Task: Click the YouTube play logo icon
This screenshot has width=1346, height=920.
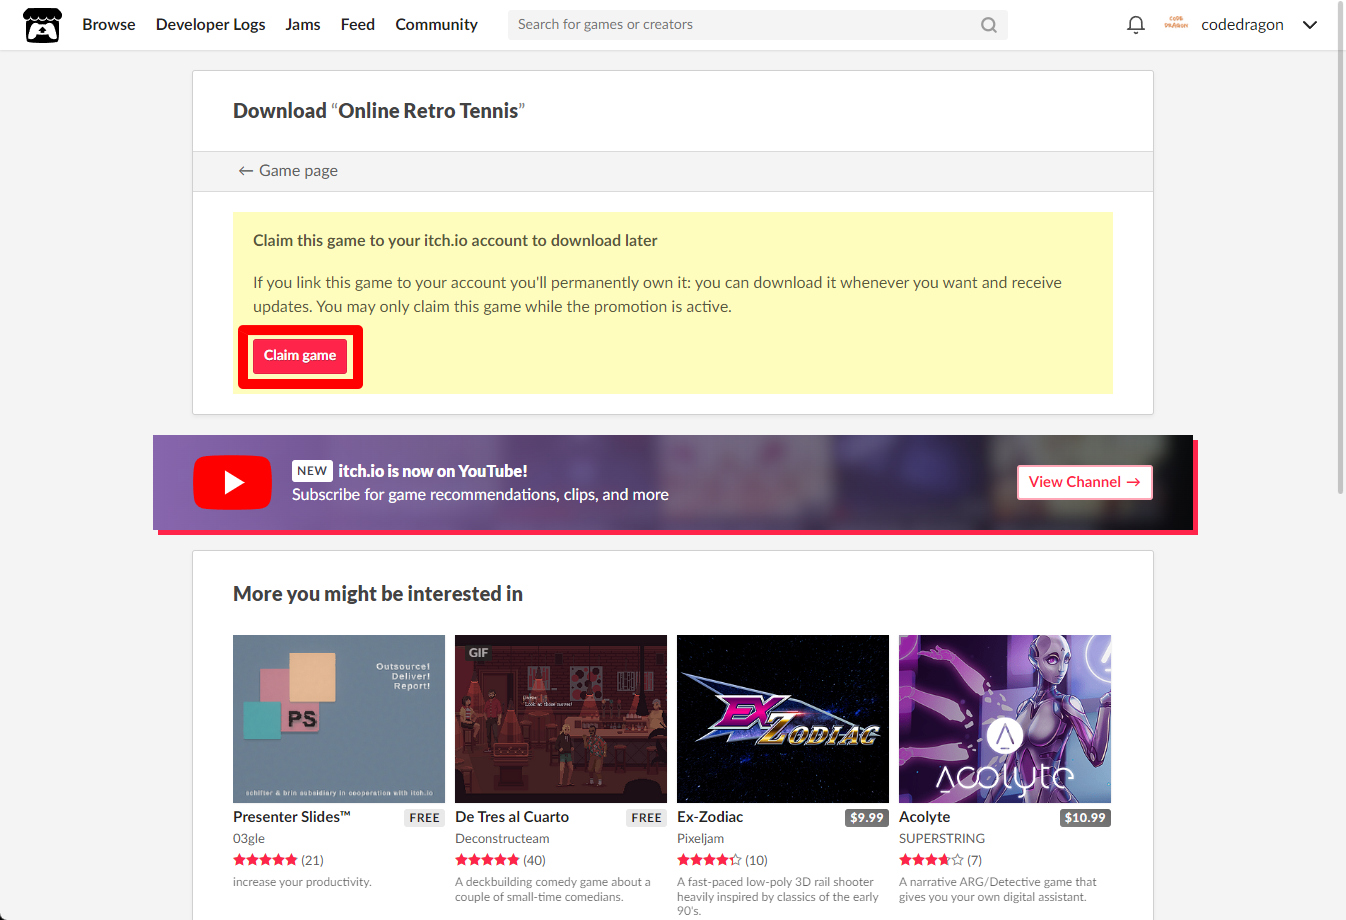Action: click(x=232, y=482)
